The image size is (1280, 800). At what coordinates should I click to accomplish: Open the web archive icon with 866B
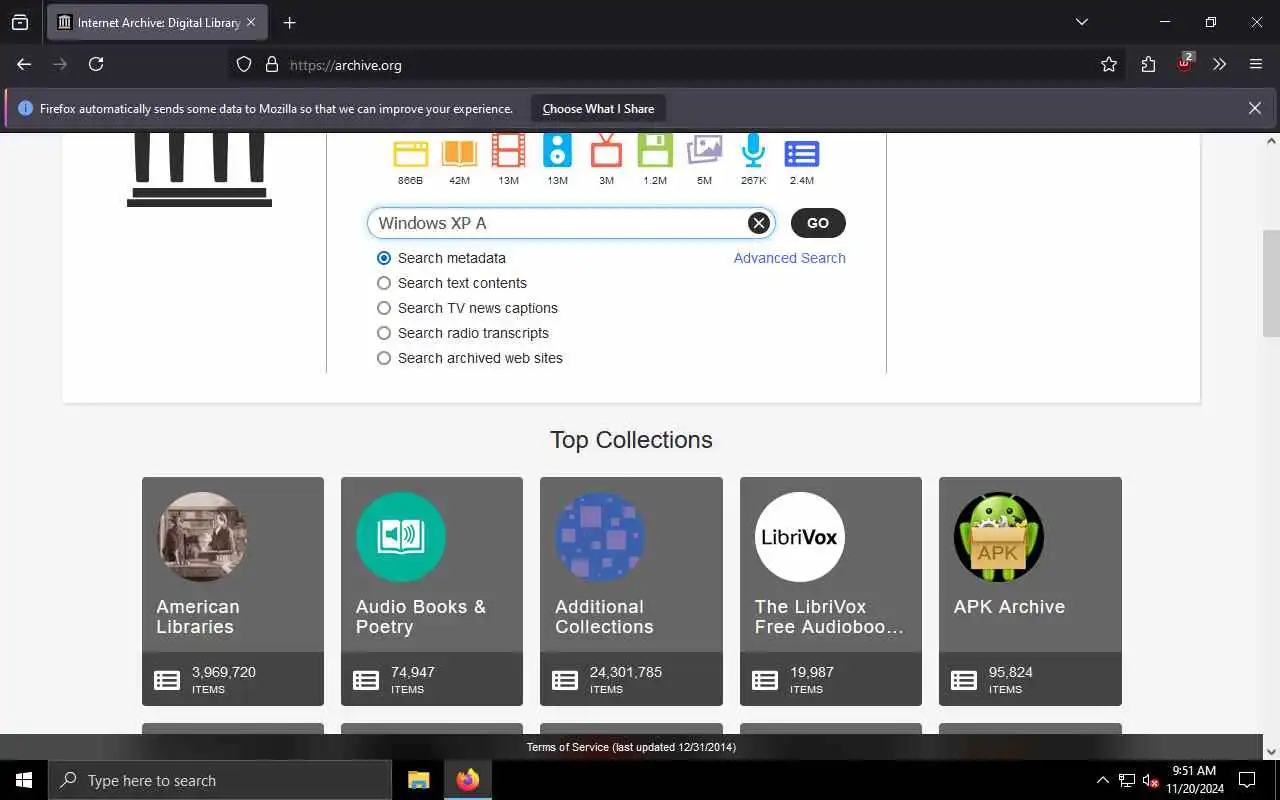click(x=410, y=154)
